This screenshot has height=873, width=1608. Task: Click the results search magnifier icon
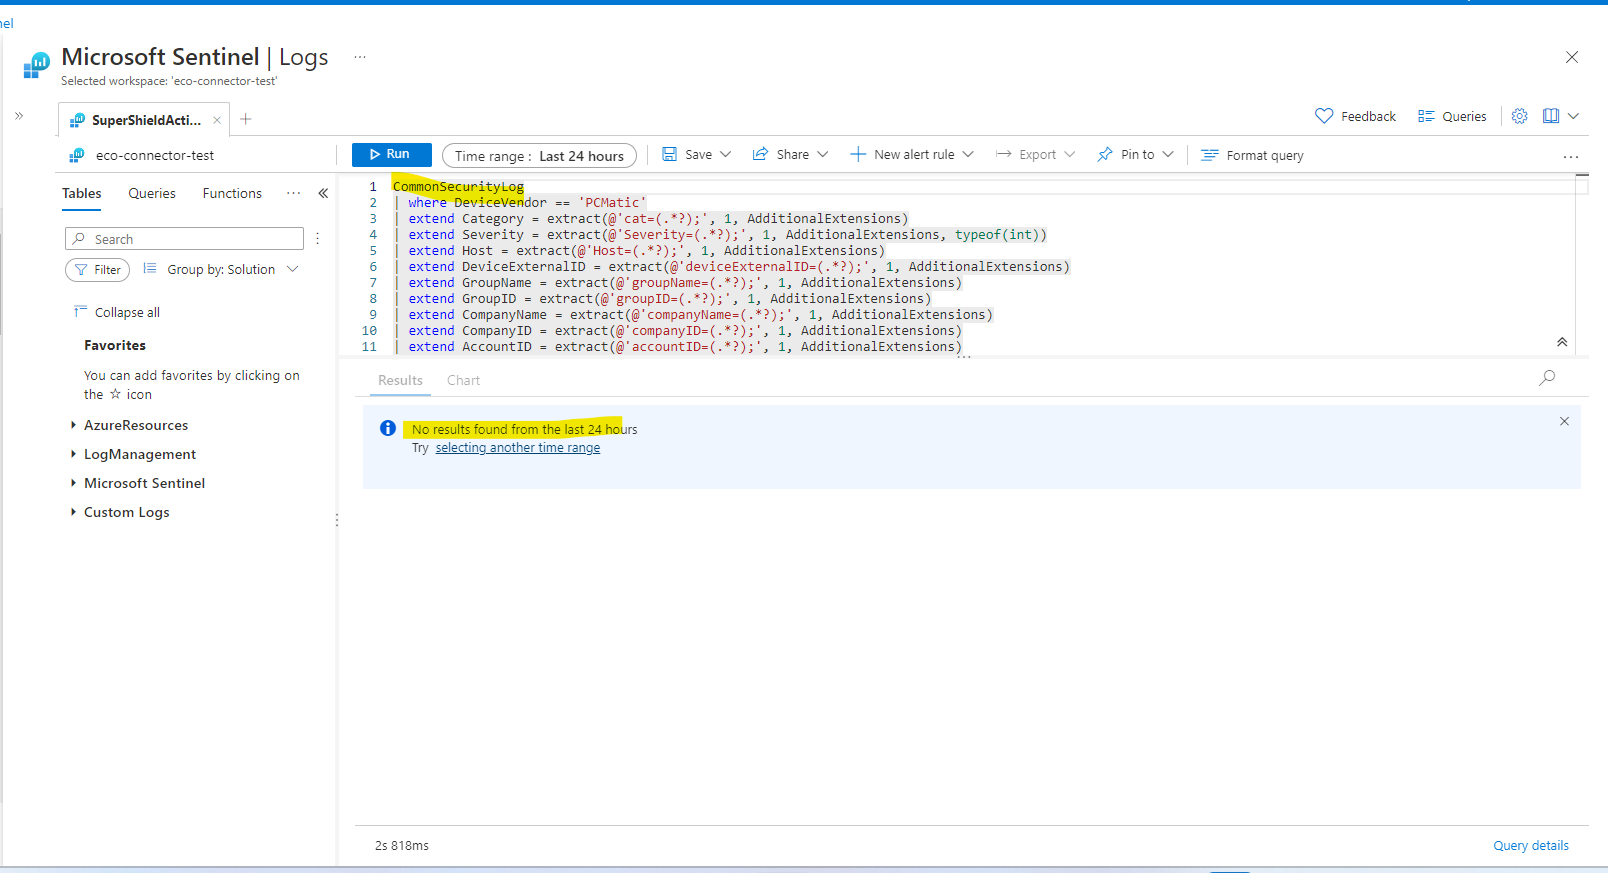1547,378
